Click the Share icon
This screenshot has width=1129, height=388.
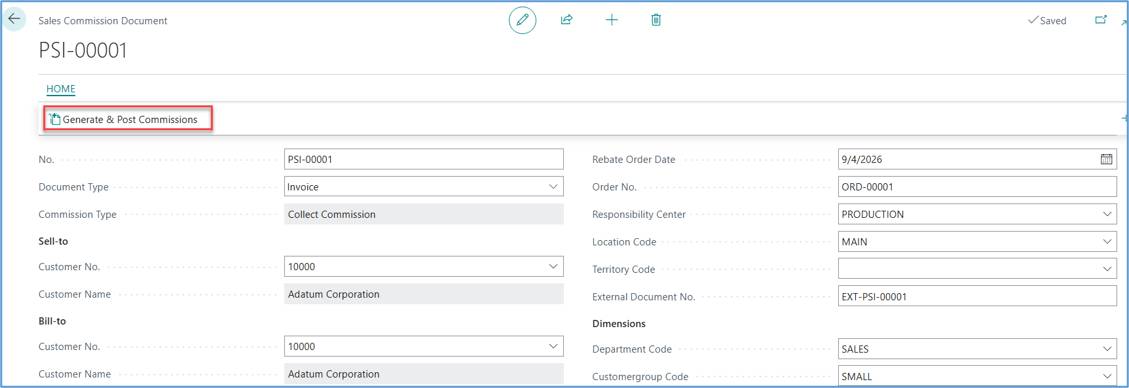tap(567, 20)
